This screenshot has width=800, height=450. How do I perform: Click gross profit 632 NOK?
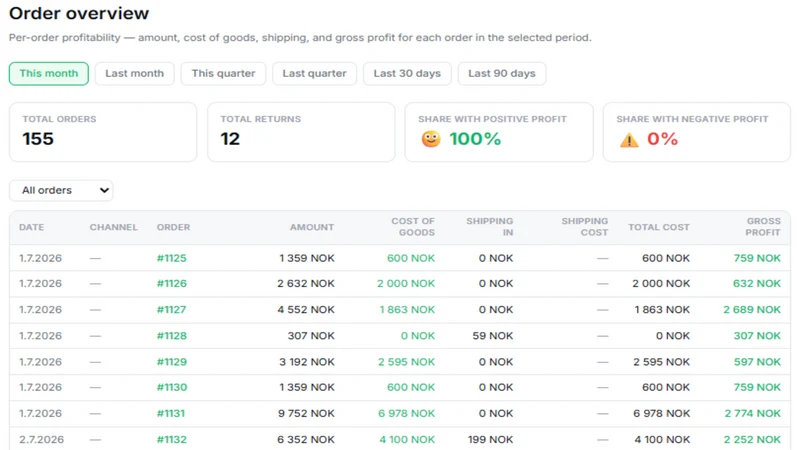coord(757,284)
